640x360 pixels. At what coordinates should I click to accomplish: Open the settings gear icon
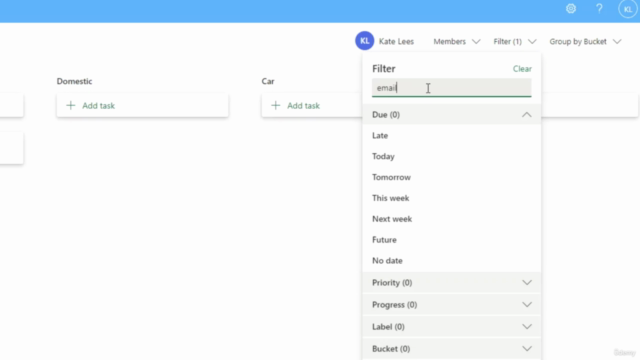tap(571, 9)
